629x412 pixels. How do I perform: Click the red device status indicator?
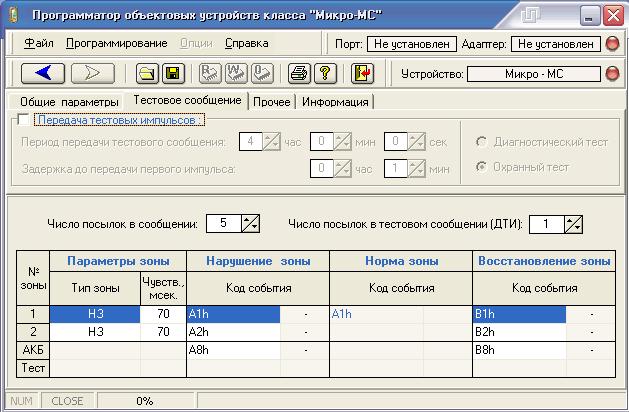612,74
